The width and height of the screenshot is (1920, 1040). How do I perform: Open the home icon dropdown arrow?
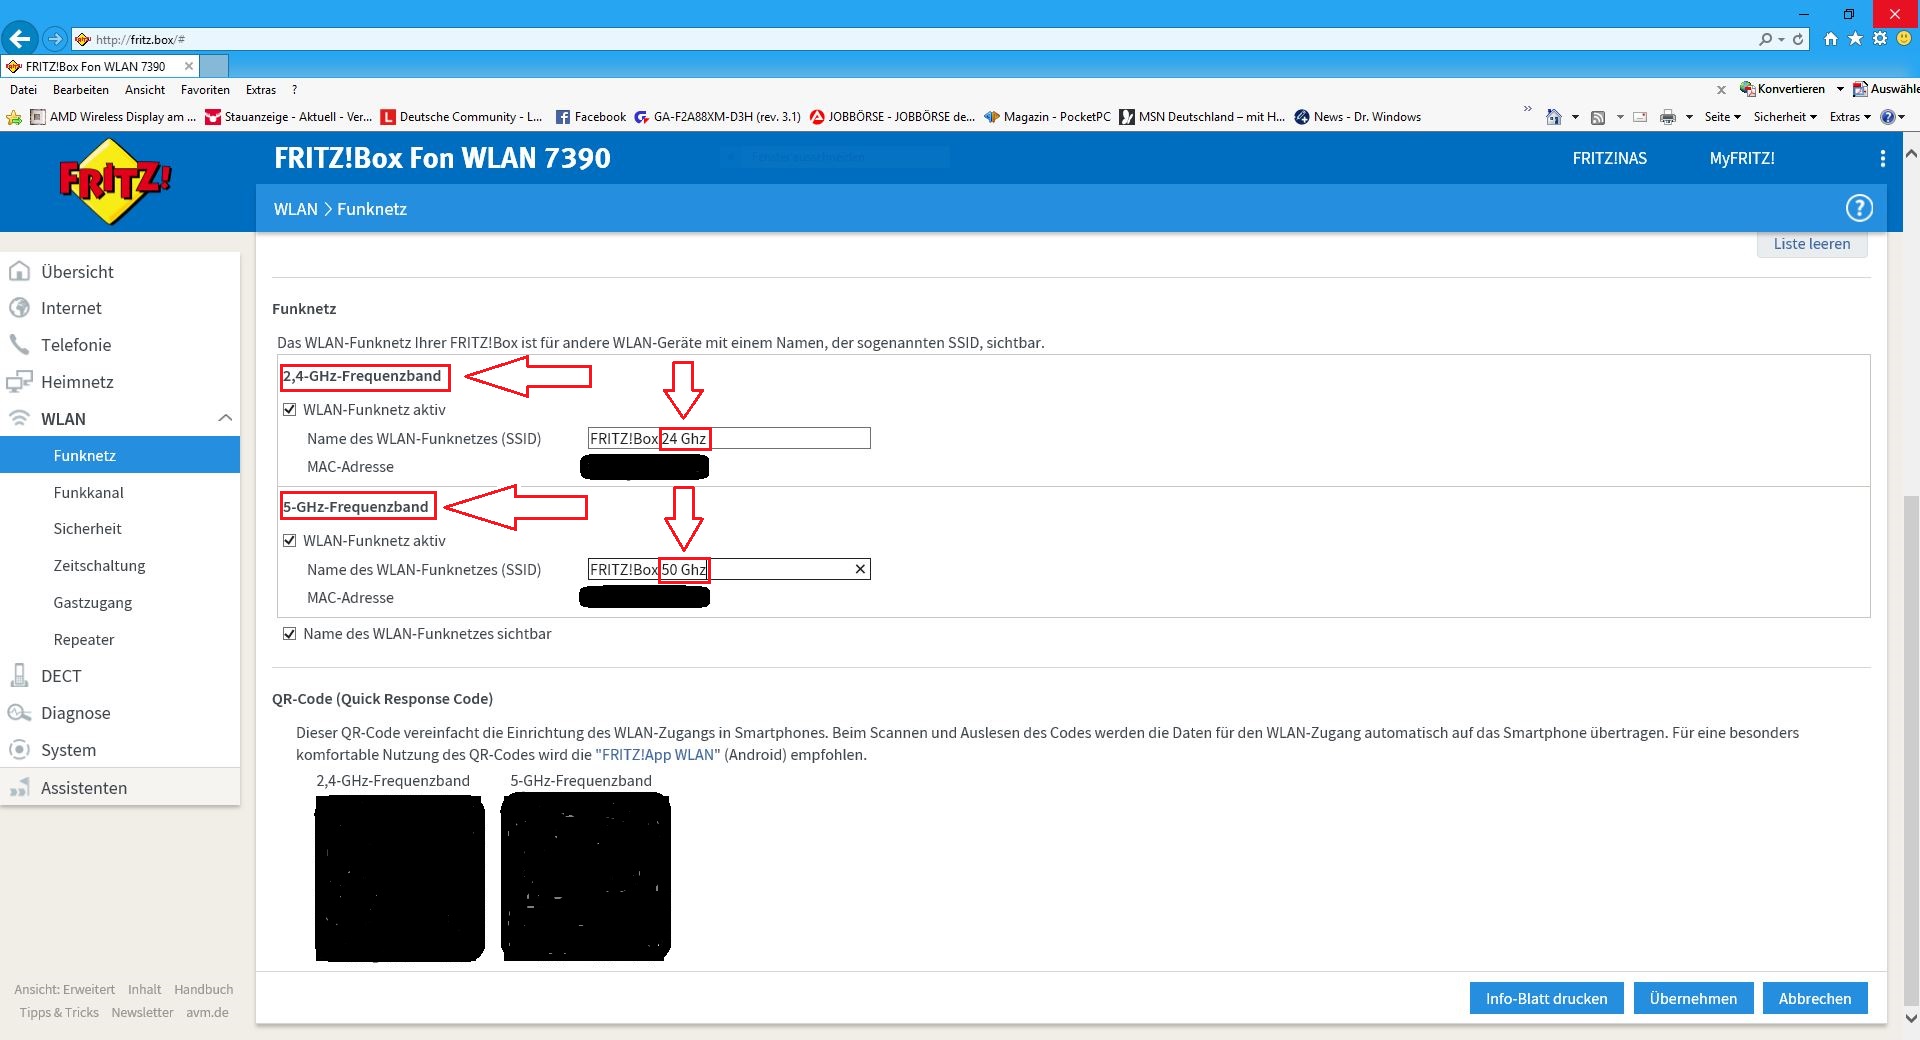click(x=1575, y=117)
